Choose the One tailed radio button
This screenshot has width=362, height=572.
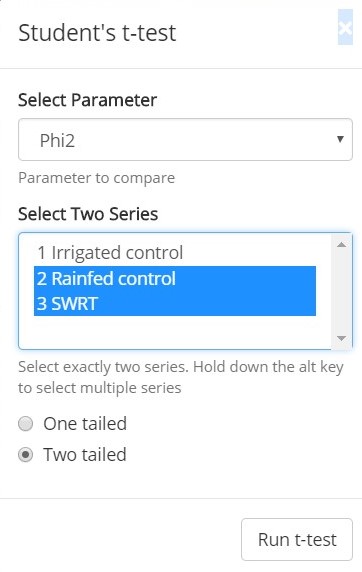(26, 424)
